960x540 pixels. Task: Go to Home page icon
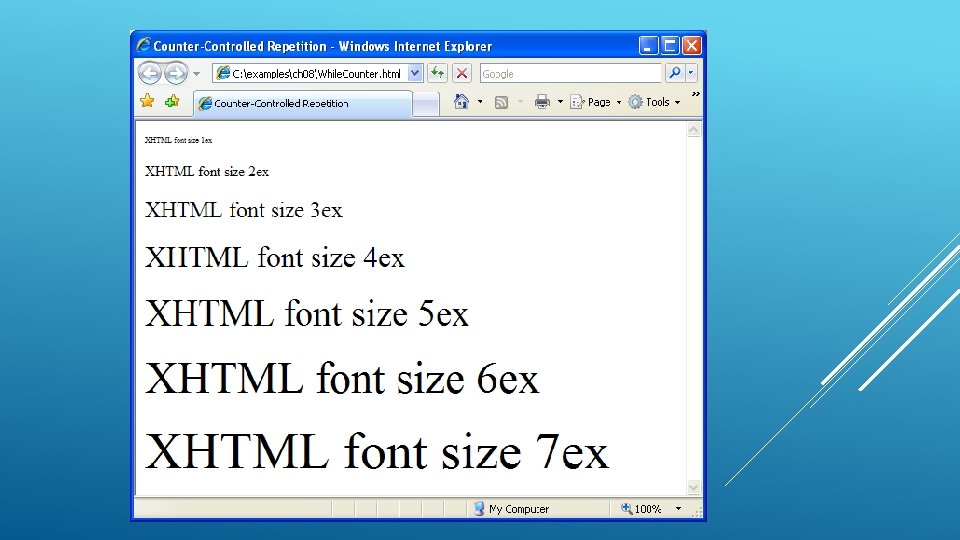pyautogui.click(x=462, y=102)
